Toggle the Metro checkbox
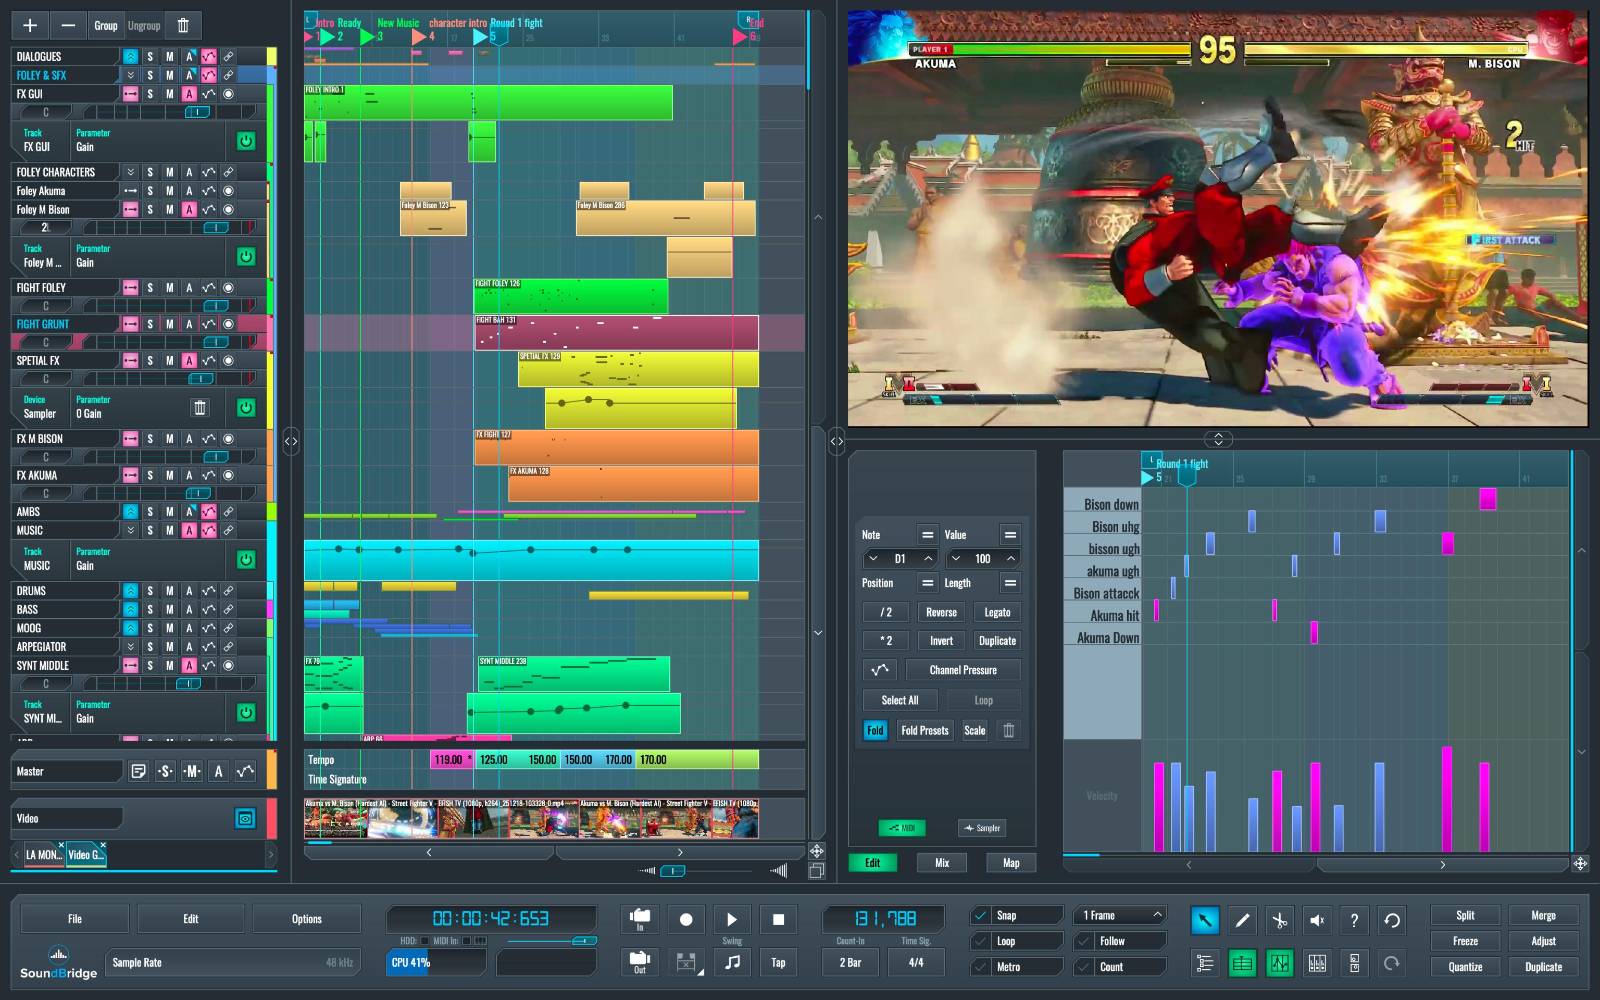The image size is (1600, 1000). click(980, 967)
